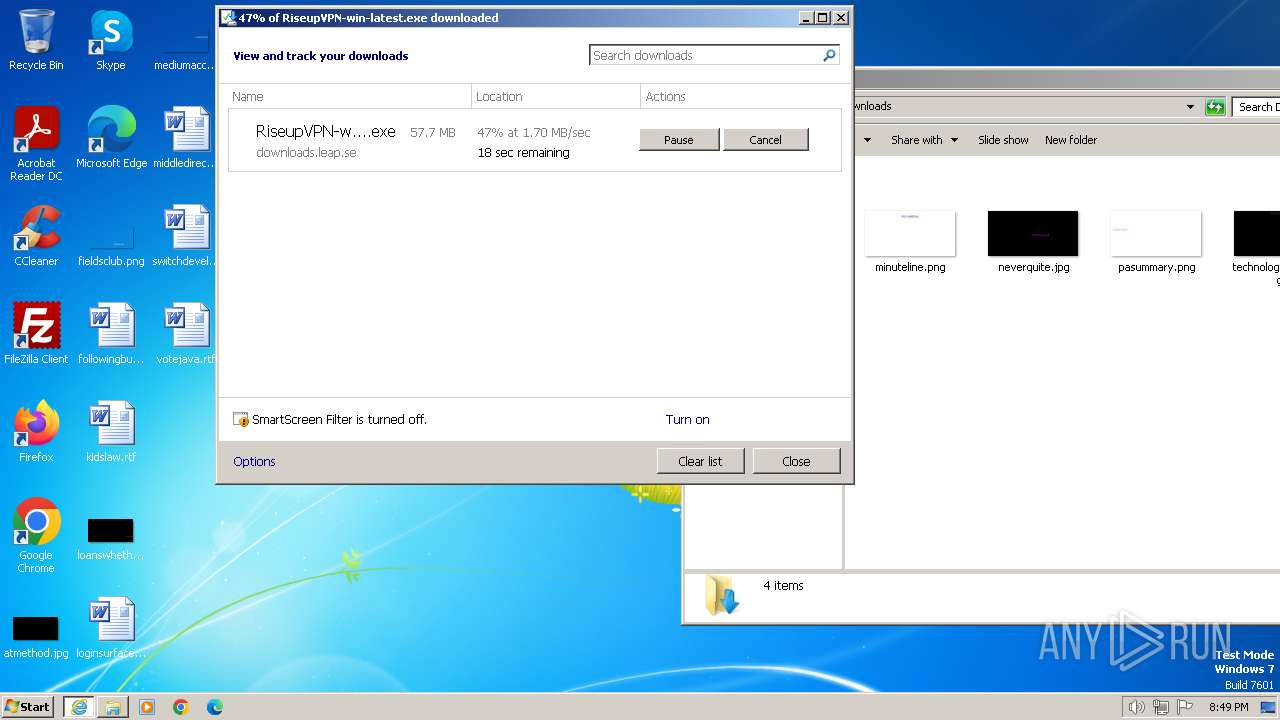1280x720 pixels.
Task: Select the followingbu desktop document
Action: [x=111, y=333]
